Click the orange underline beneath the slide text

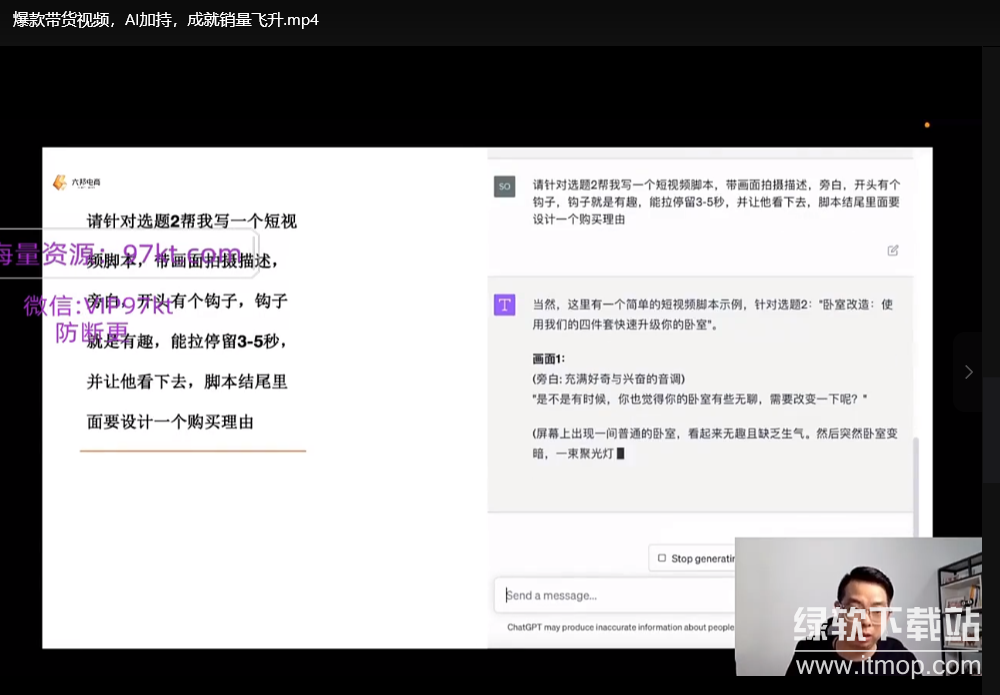[x=193, y=451]
